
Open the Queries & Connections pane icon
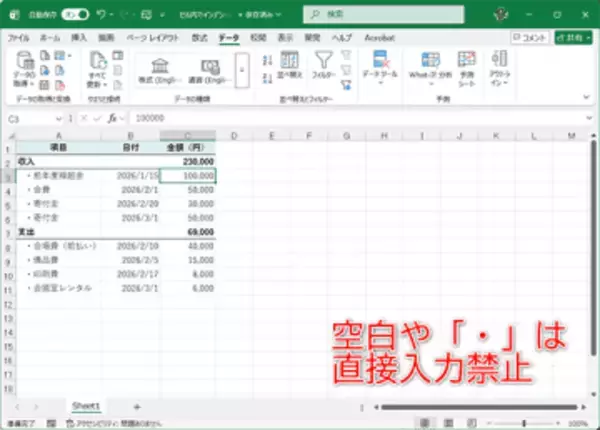pyautogui.click(x=118, y=55)
